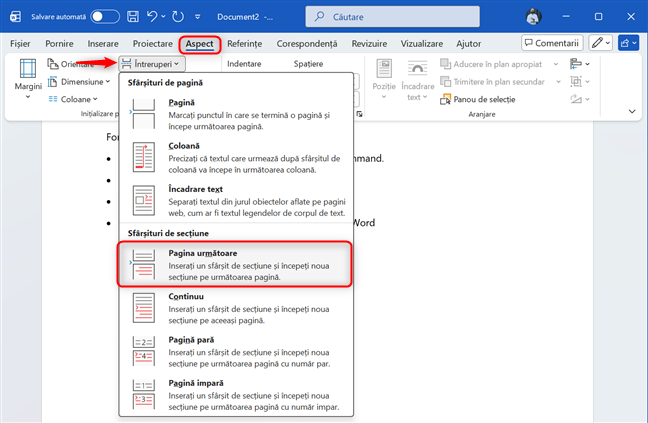Open the Revizuire tab
This screenshot has height=423, width=648.
pyautogui.click(x=369, y=43)
